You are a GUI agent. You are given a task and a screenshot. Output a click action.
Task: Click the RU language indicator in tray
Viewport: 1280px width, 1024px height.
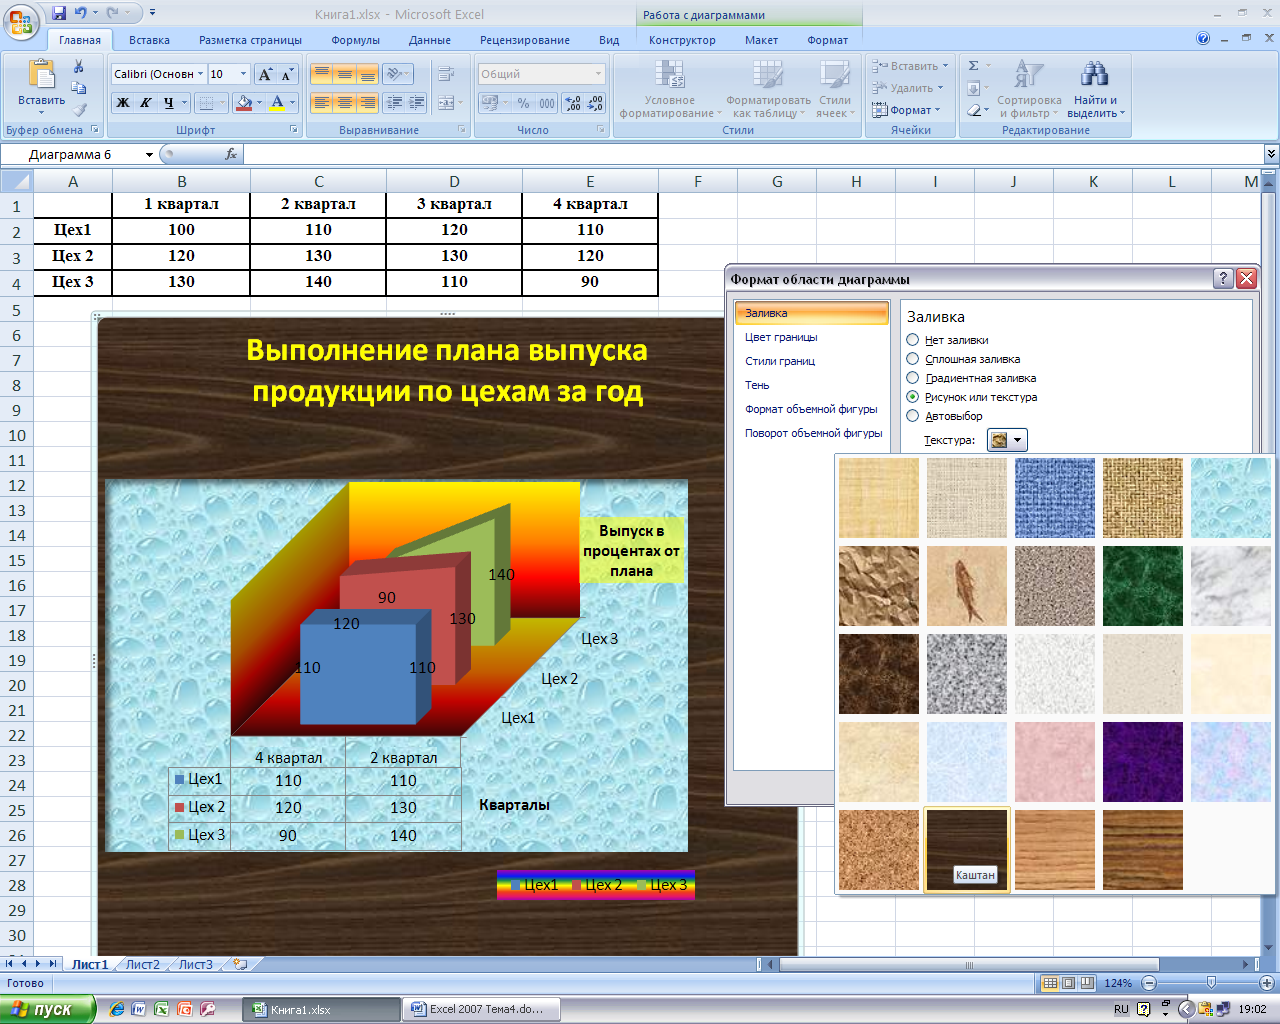(1121, 1009)
